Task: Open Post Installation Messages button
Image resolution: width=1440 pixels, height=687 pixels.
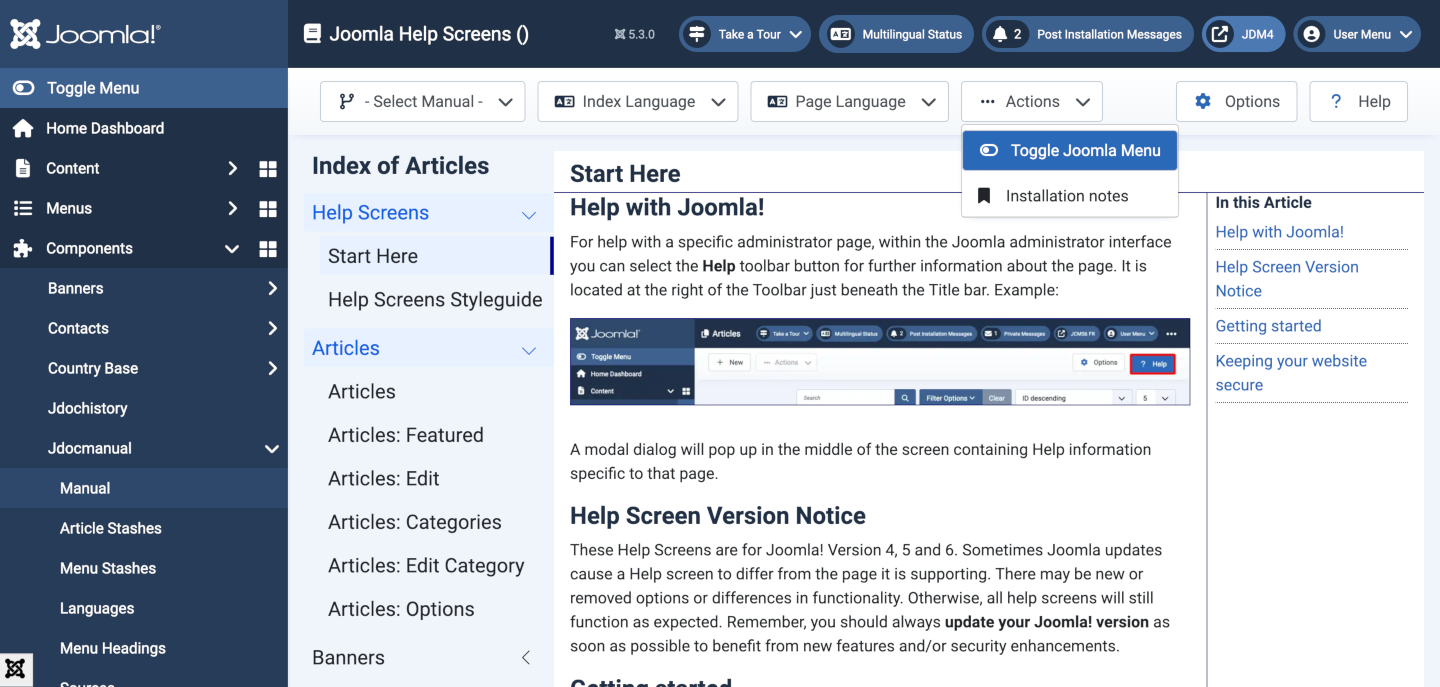Action: [1088, 34]
